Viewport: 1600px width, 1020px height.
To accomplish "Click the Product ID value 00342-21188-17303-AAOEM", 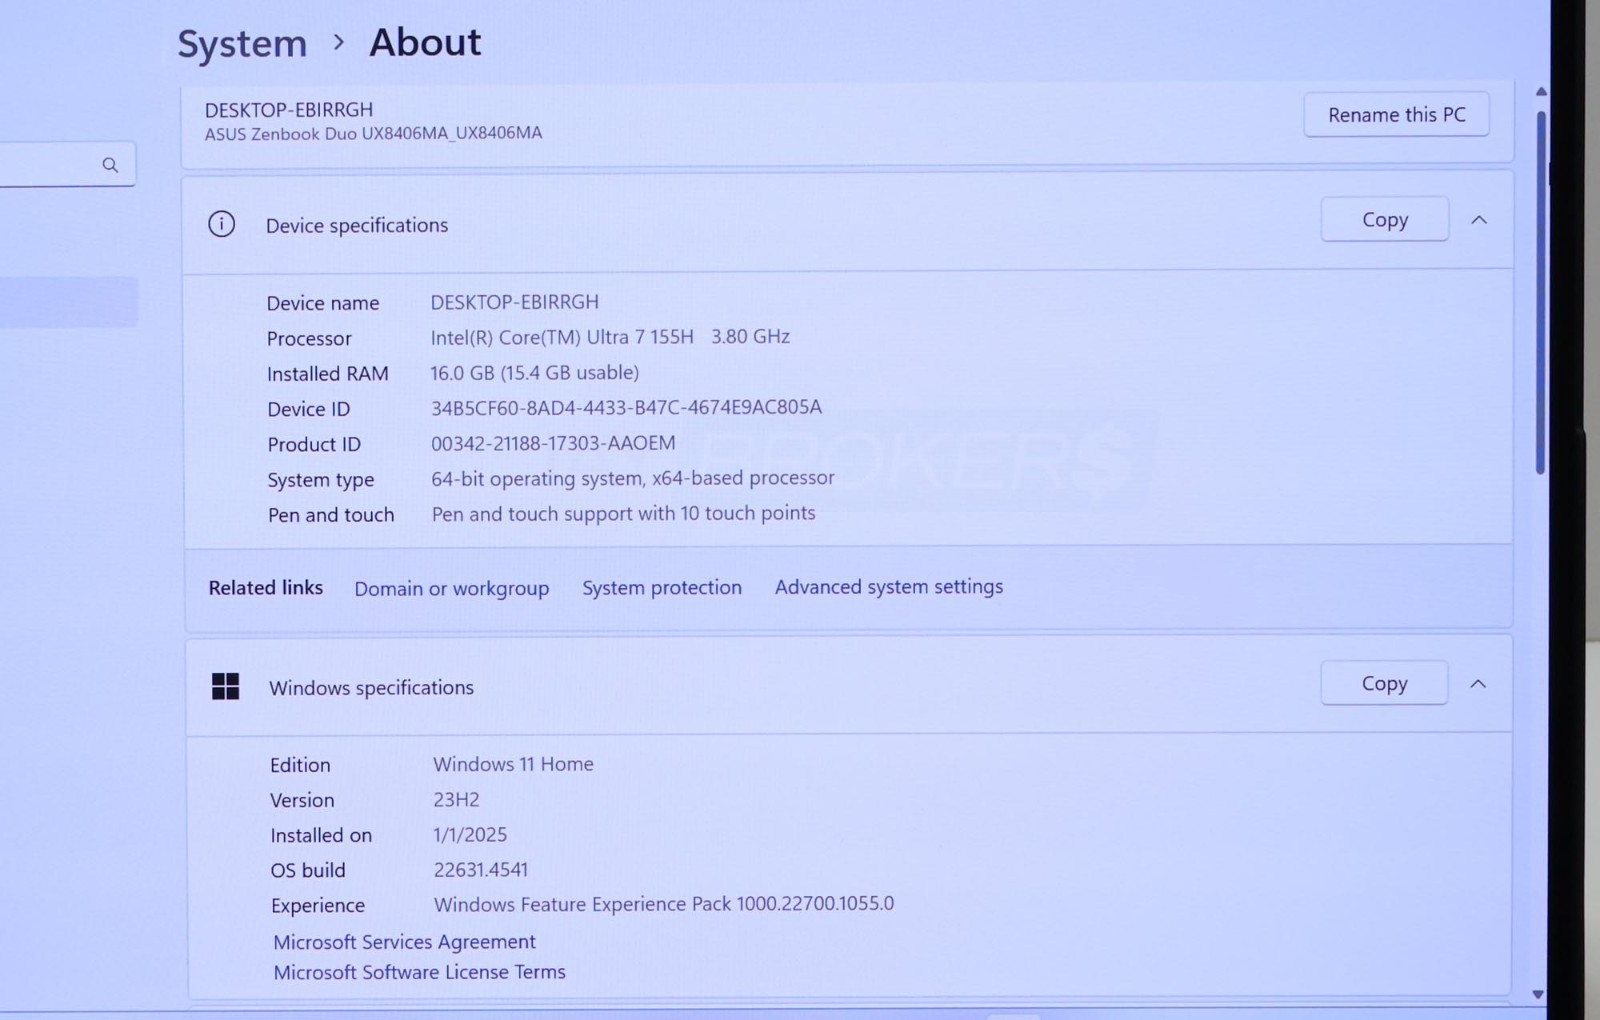I will [553, 443].
